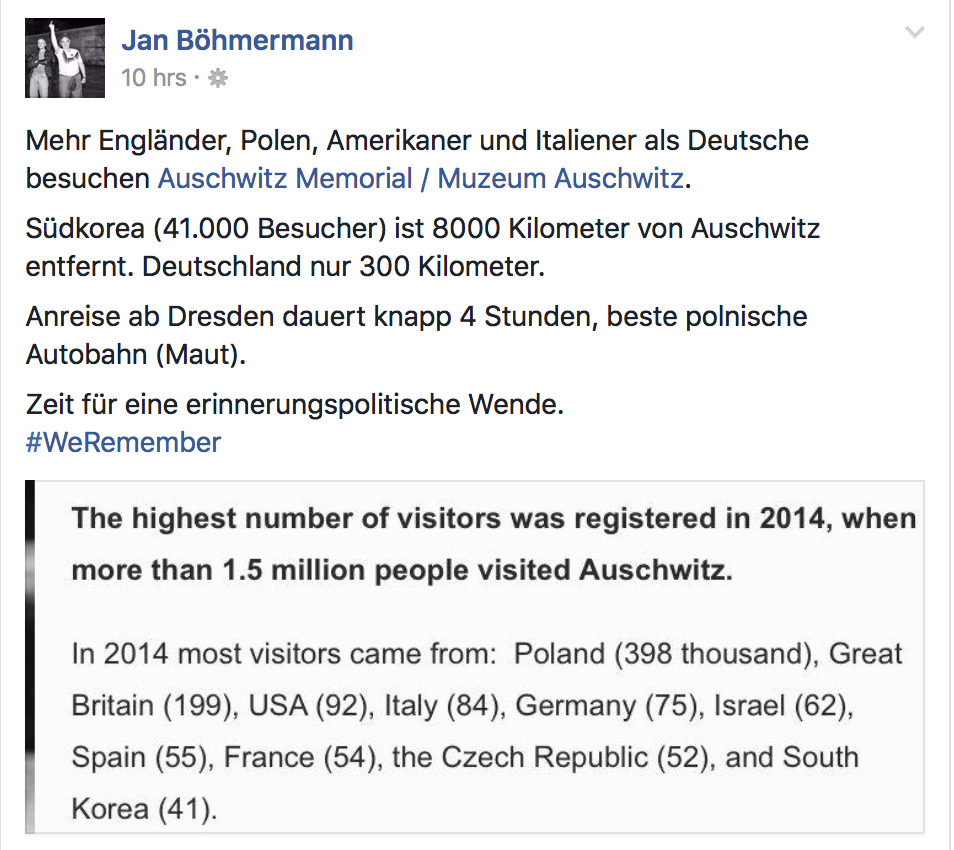The height and width of the screenshot is (850, 954).
Task: Open Jan Böhmermann's profile name link
Action: [x=237, y=40]
